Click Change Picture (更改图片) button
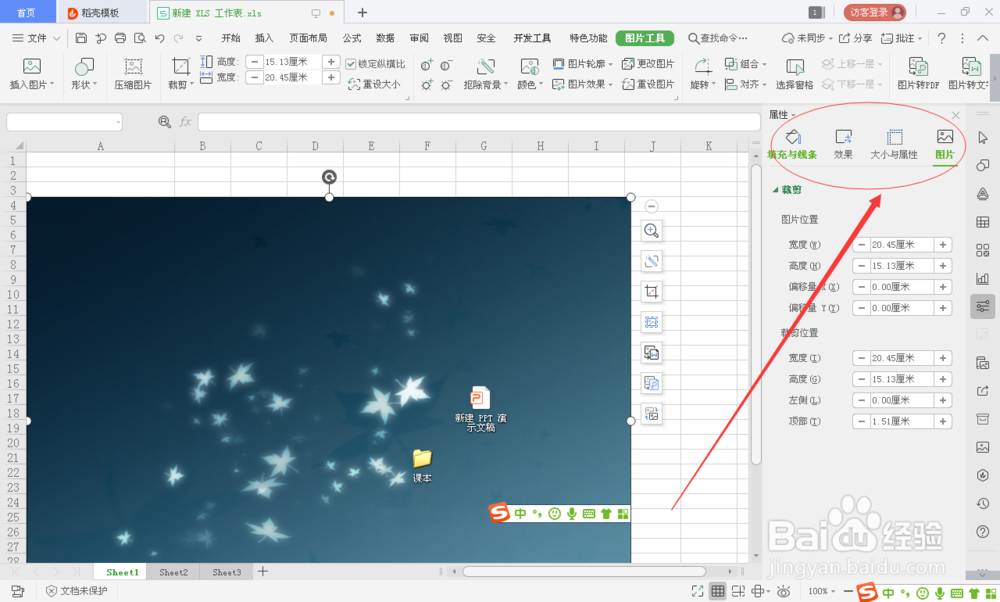 [x=648, y=64]
